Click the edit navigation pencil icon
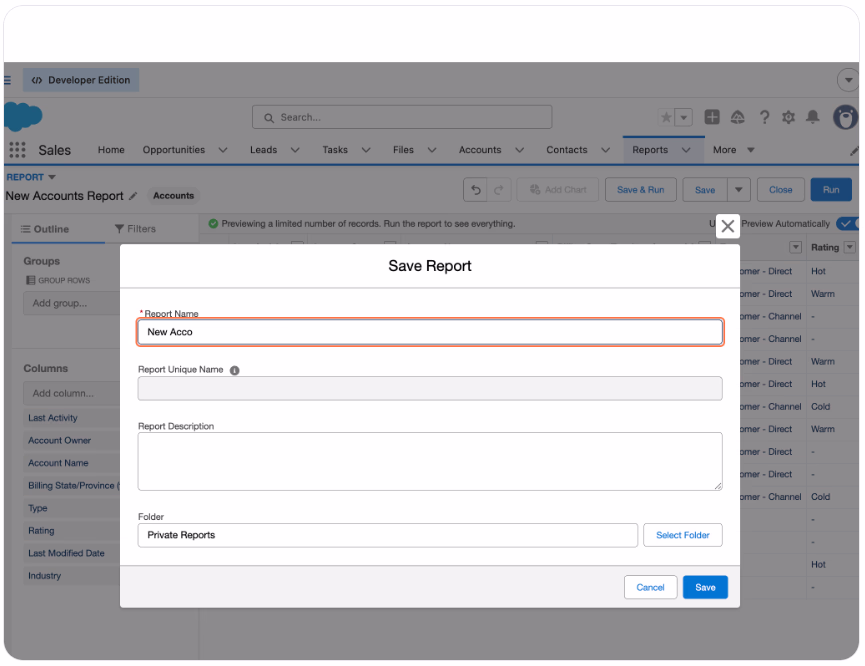The image size is (865, 666). [x=853, y=150]
